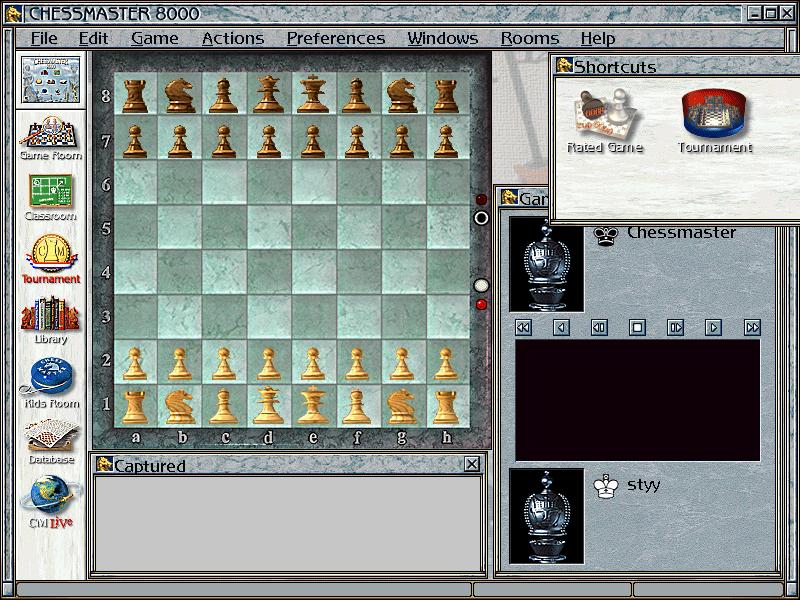Screen dimensions: 800x600
Task: Go to the Classroom
Action: [51, 197]
